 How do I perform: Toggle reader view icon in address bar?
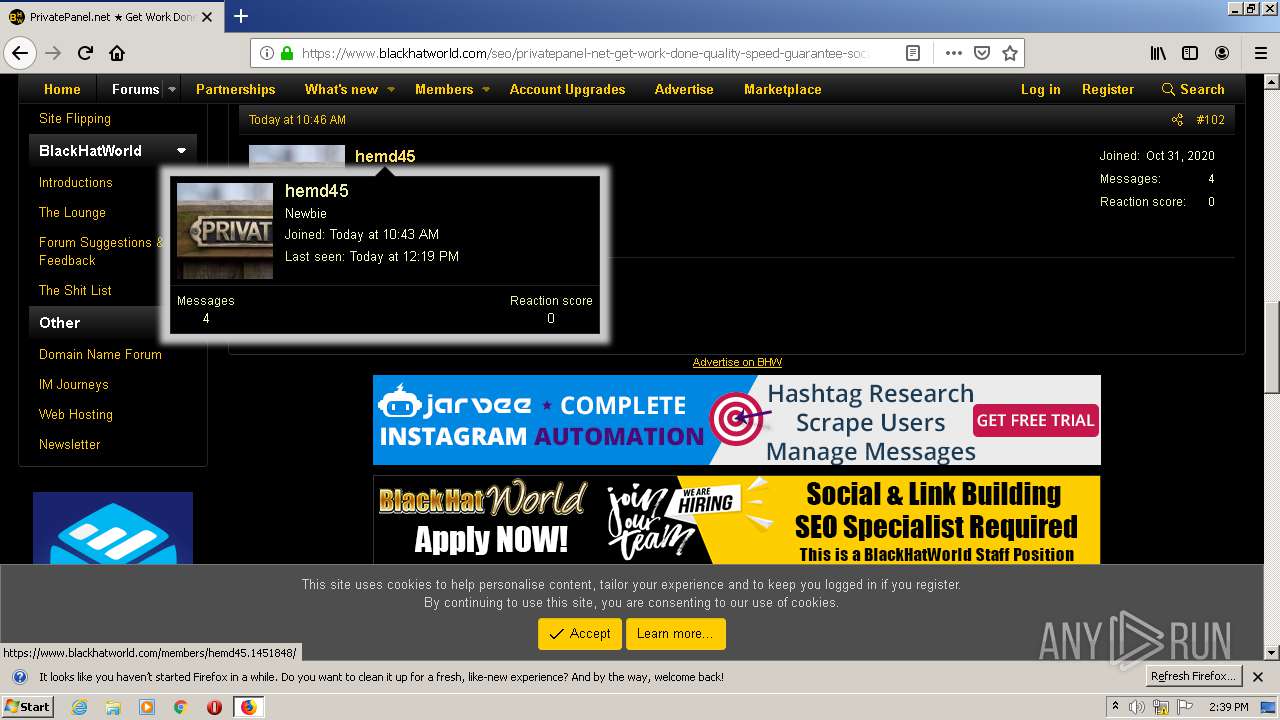coord(913,53)
